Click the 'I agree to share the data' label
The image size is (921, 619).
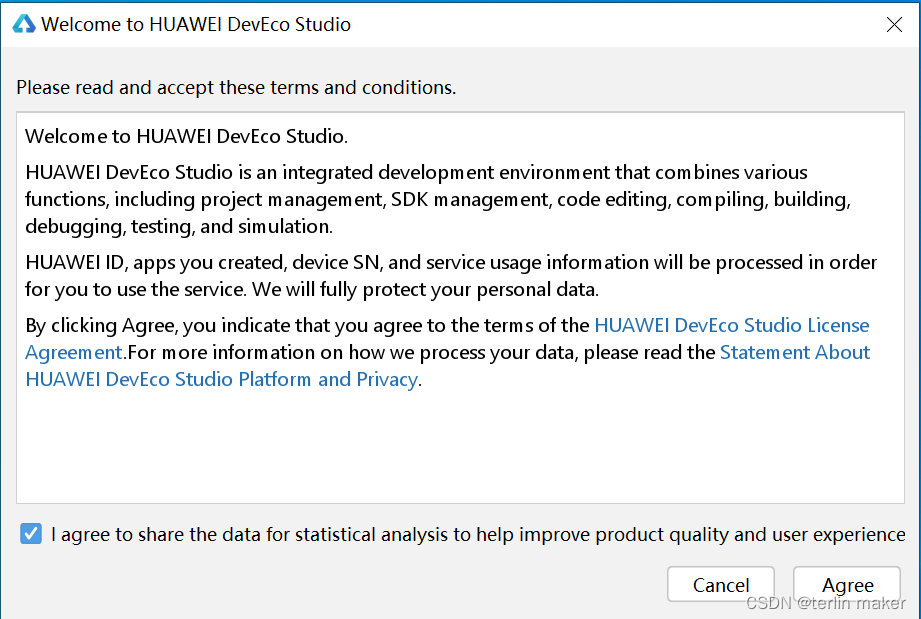coord(478,535)
